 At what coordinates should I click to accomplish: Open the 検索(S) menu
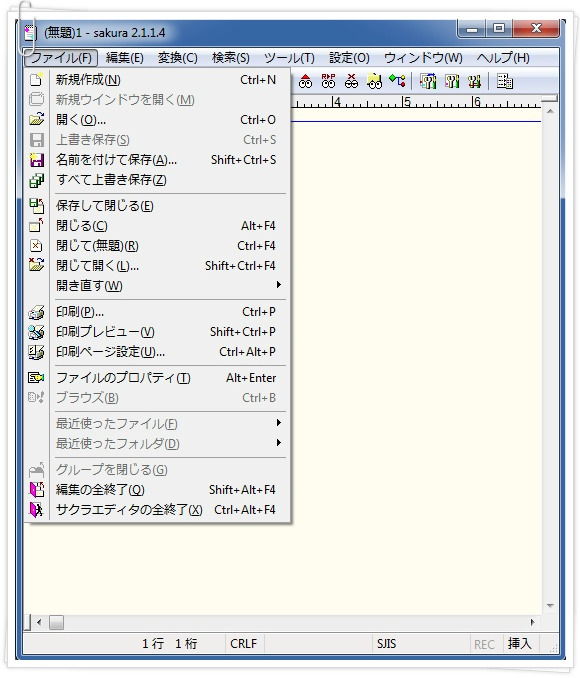pyautogui.click(x=231, y=58)
